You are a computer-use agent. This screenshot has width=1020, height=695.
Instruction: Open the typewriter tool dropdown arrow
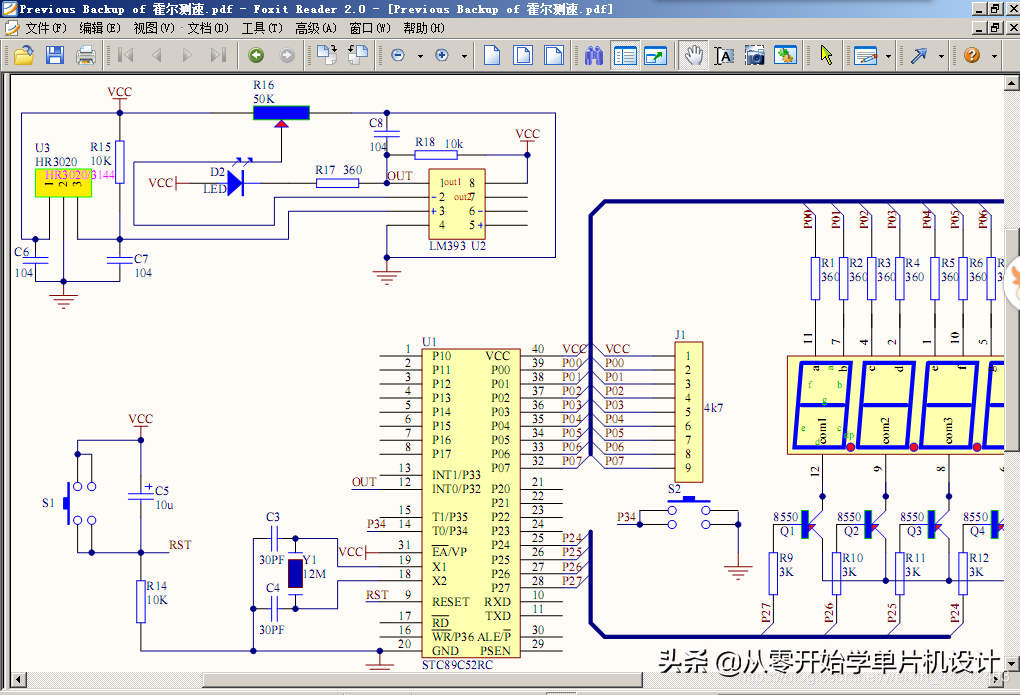pyautogui.click(x=888, y=56)
